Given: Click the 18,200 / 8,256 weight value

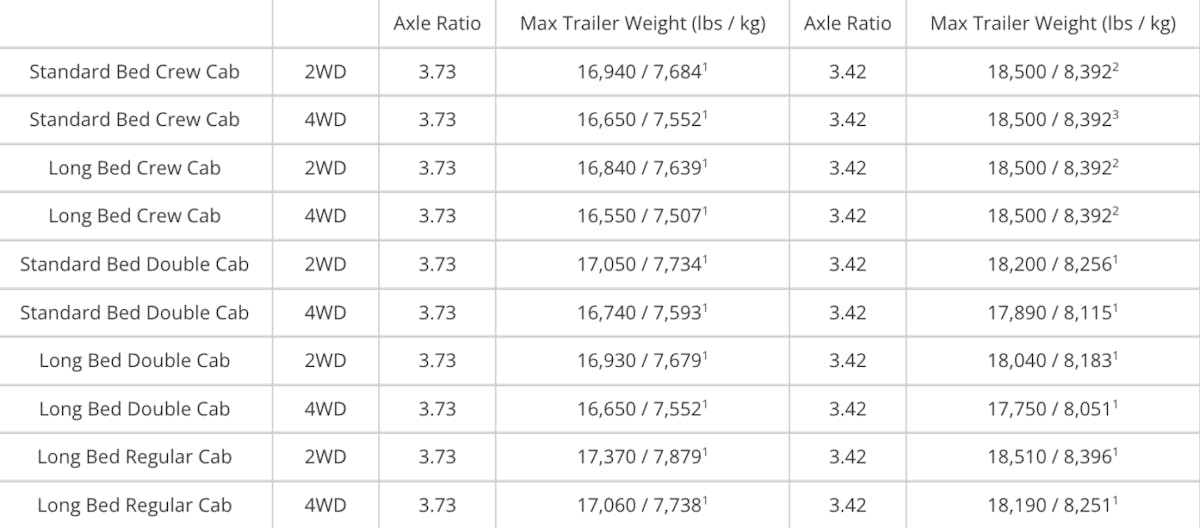Looking at the screenshot, I should pos(1052,264).
